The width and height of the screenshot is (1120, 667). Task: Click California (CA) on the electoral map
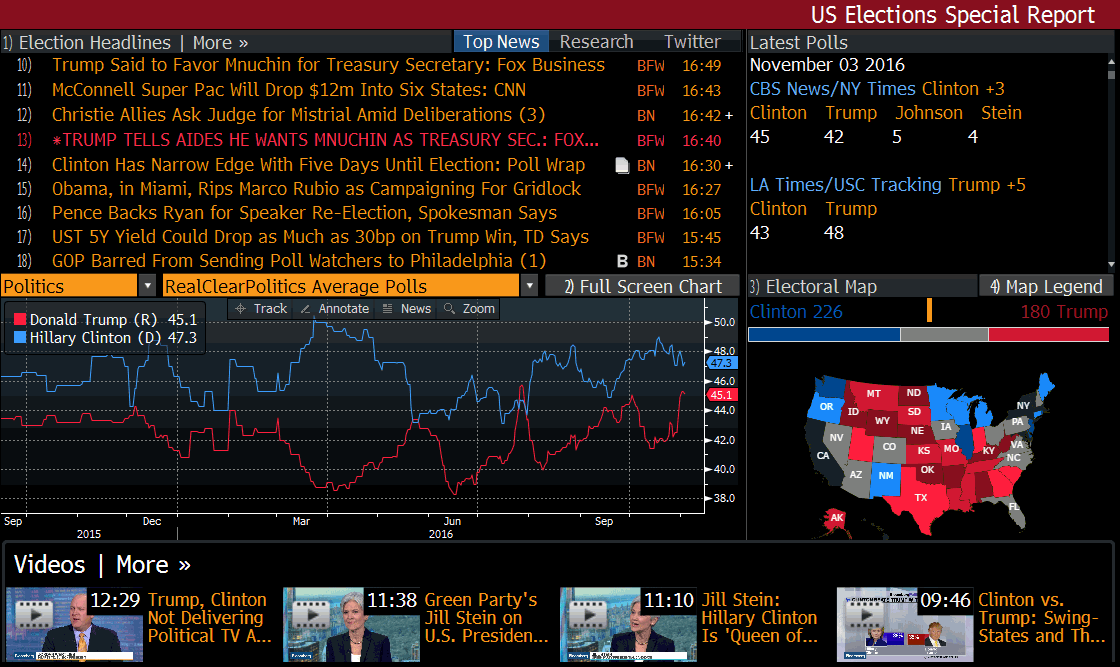823,456
